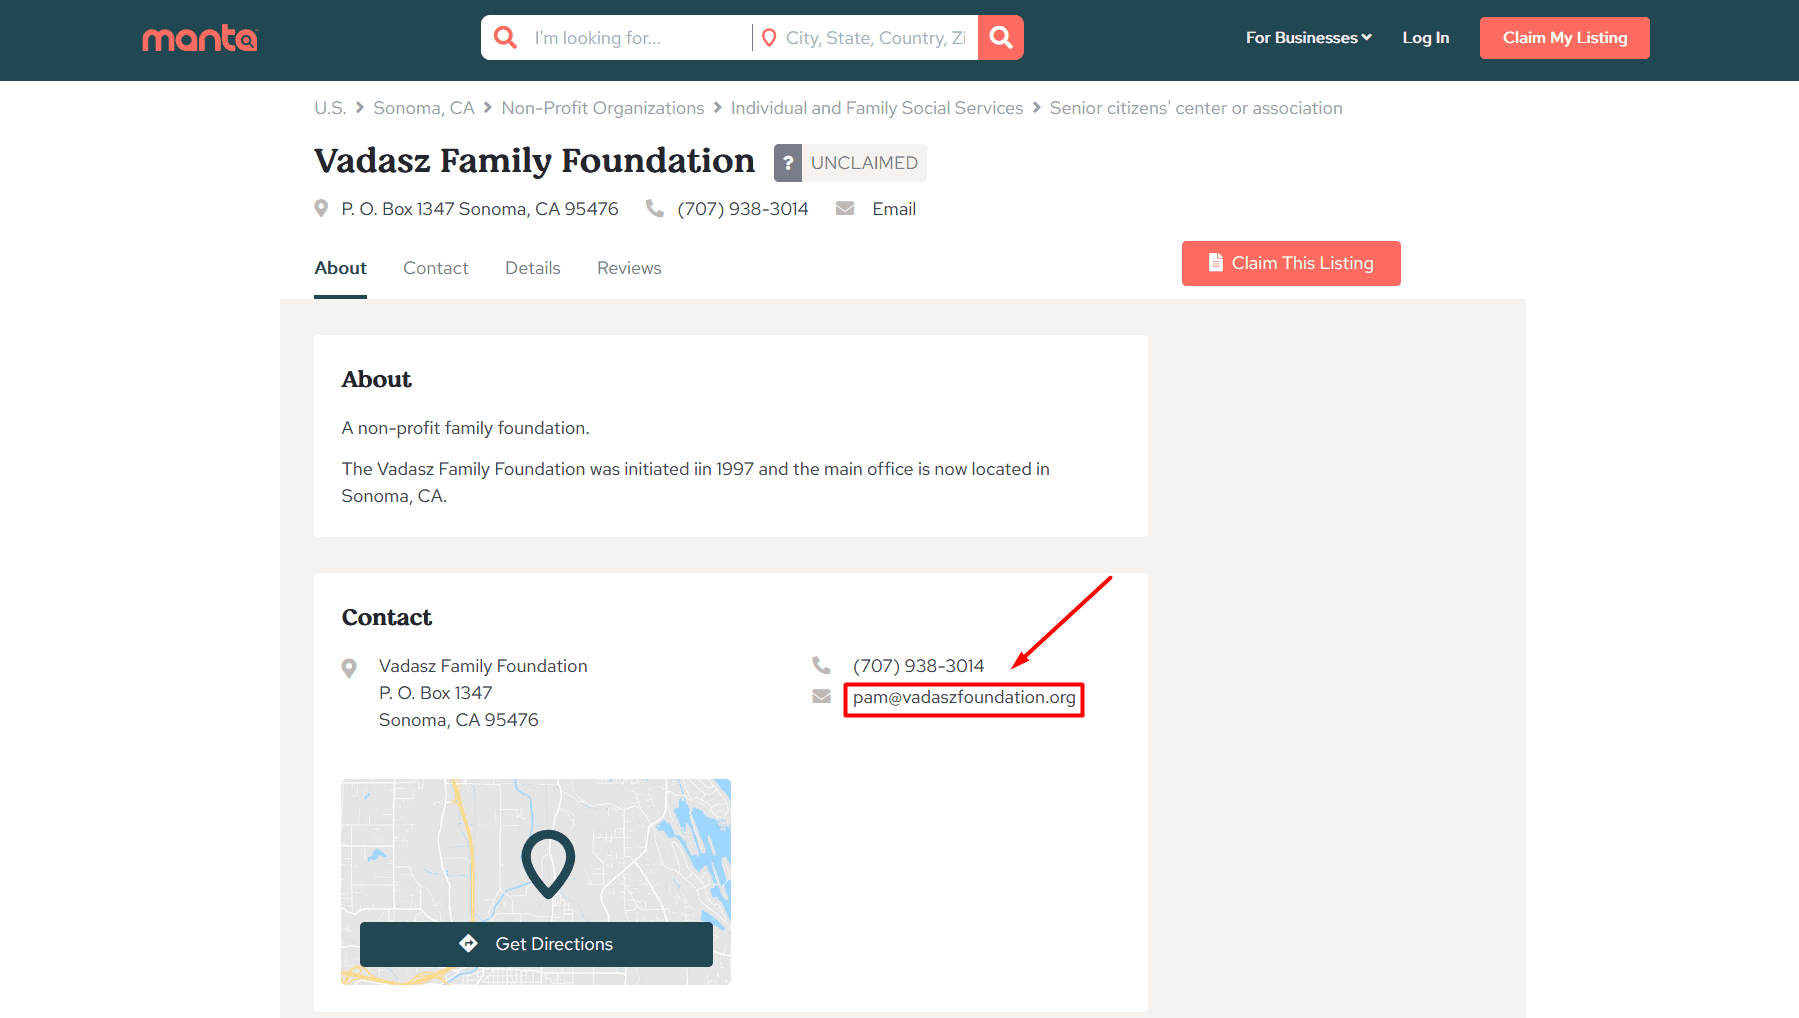Click the map marker on the map
The width and height of the screenshot is (1799, 1018).
tap(548, 864)
